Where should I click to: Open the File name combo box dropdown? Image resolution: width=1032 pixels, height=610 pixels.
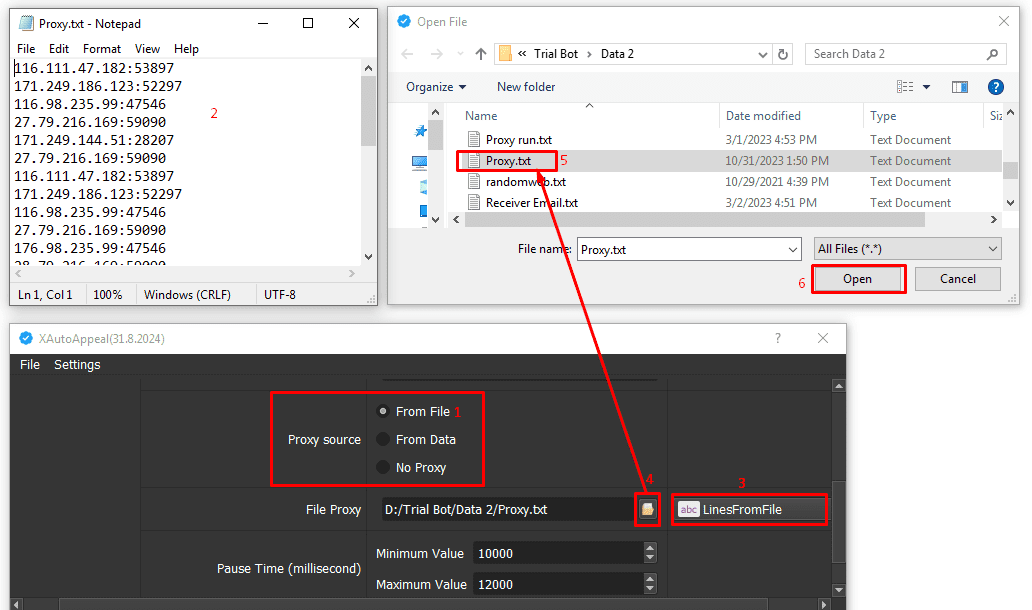pos(792,249)
